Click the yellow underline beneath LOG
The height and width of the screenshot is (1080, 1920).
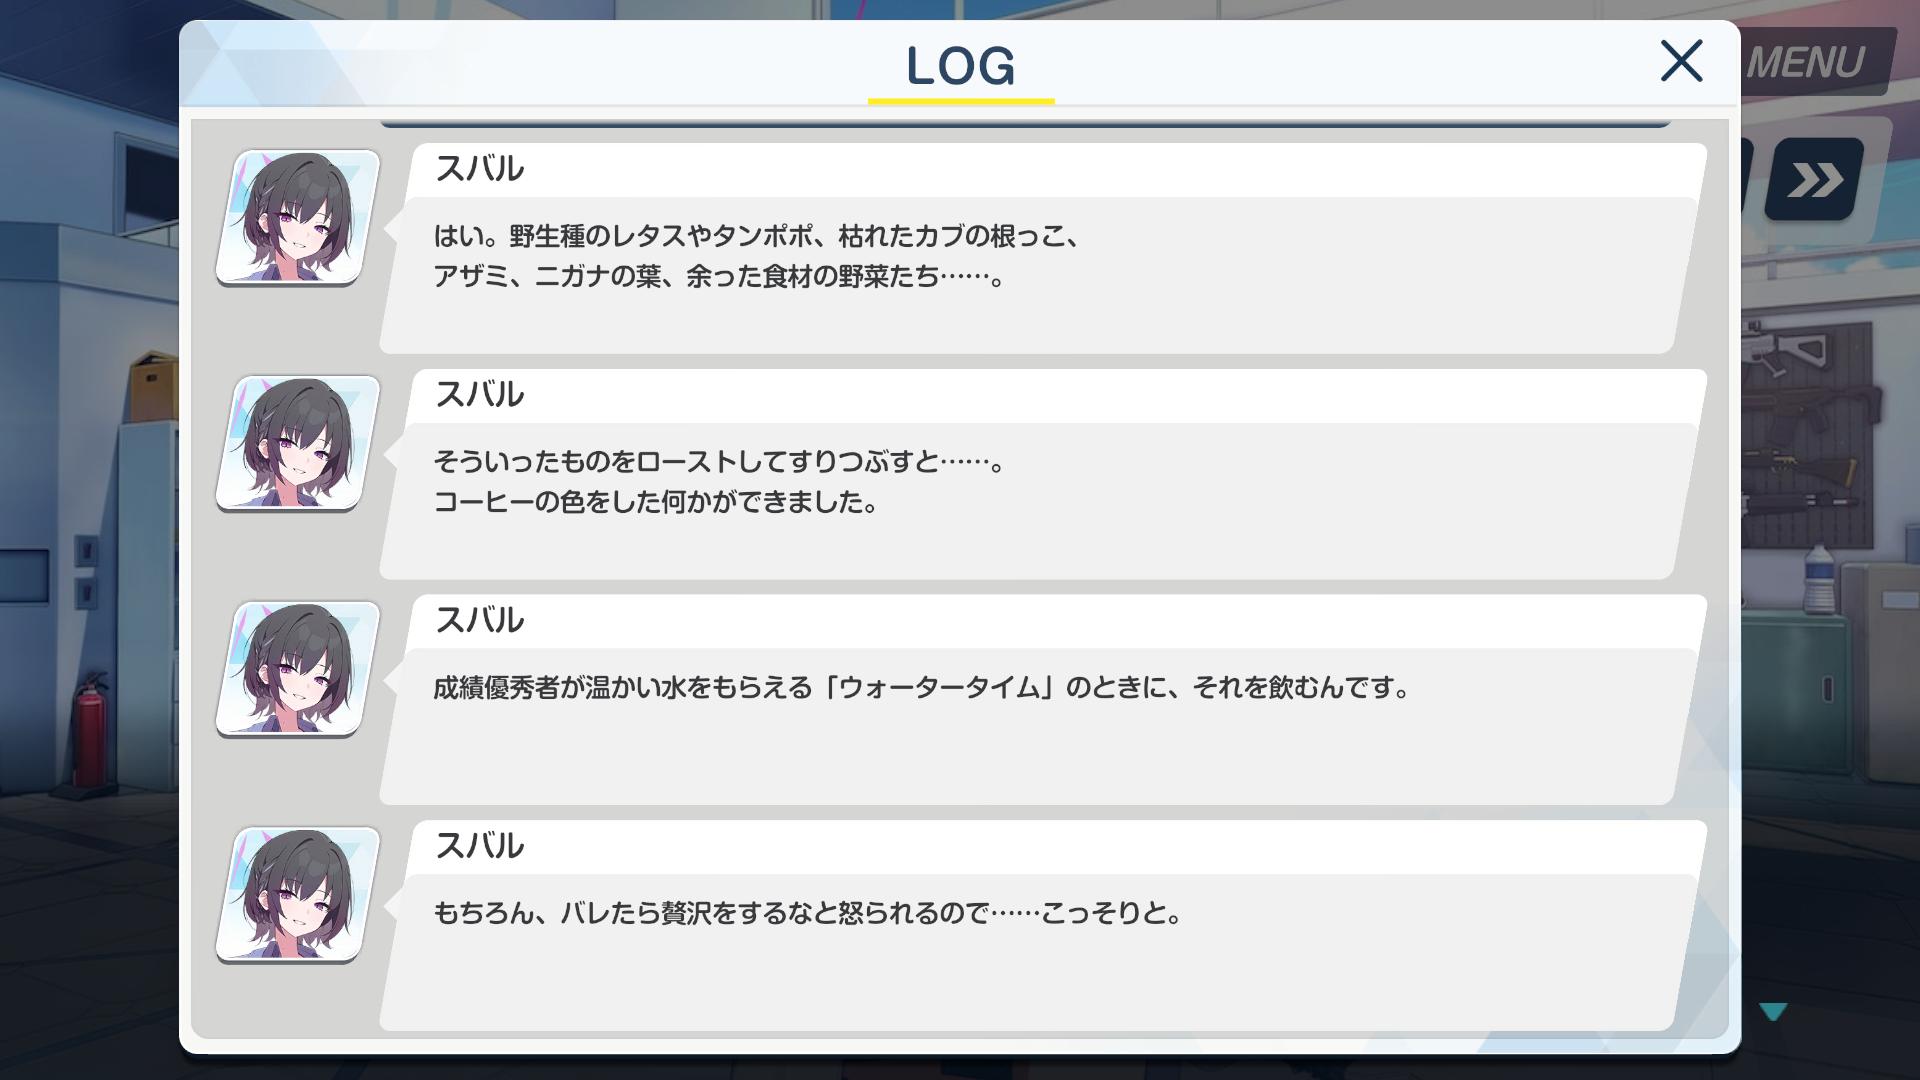(961, 101)
